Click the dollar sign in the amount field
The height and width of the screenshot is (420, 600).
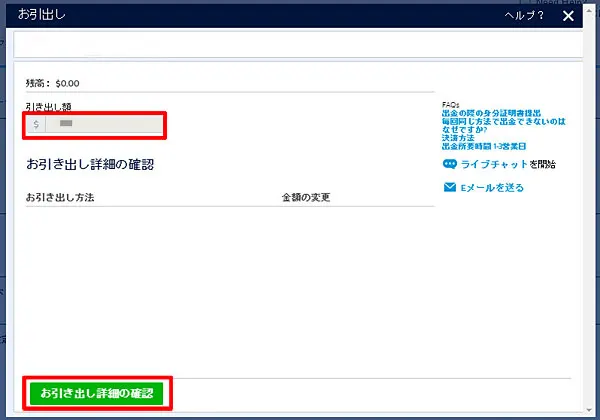(x=37, y=125)
